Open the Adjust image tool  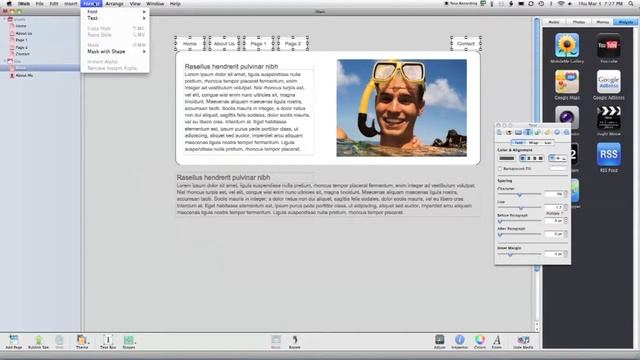click(440, 341)
